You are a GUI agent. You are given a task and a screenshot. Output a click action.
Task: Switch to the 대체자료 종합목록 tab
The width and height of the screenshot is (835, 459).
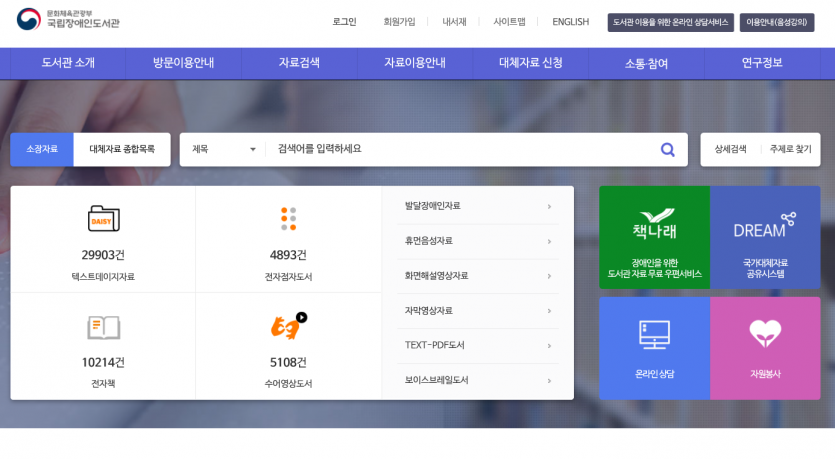pos(122,150)
